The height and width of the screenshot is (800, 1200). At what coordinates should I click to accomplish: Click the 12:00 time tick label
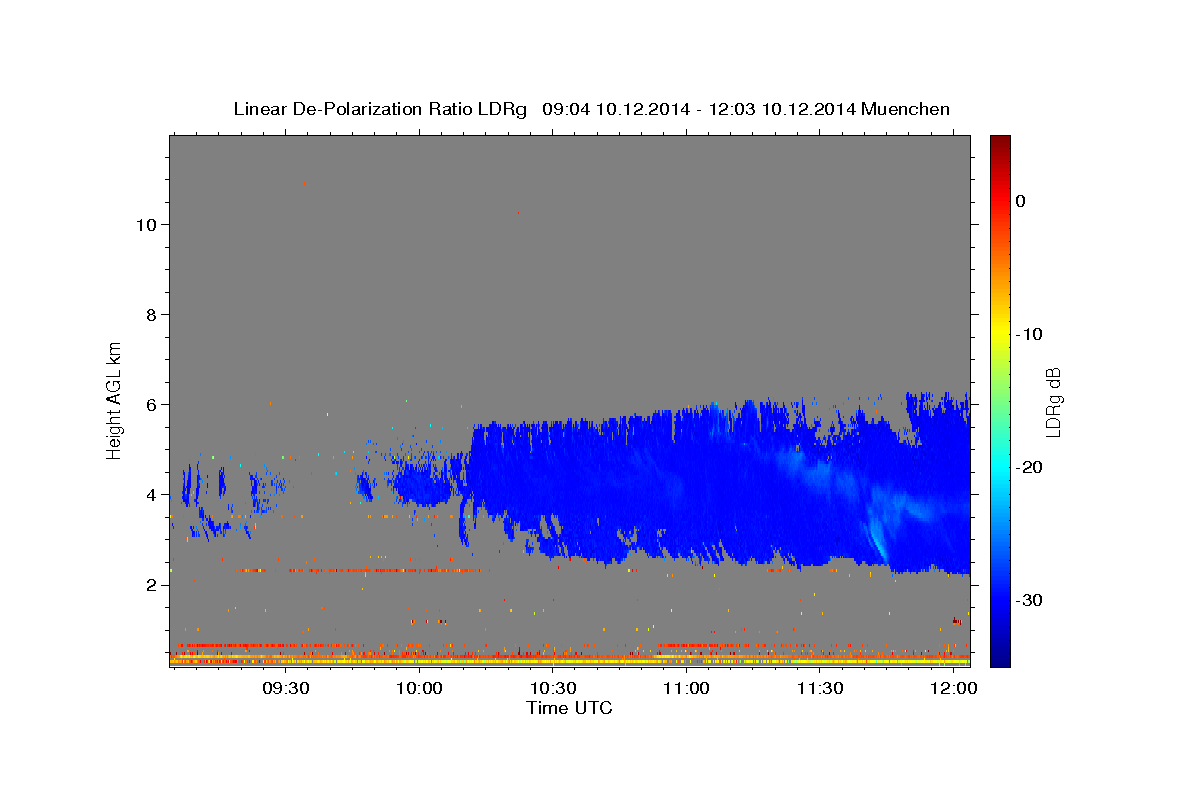pos(954,689)
